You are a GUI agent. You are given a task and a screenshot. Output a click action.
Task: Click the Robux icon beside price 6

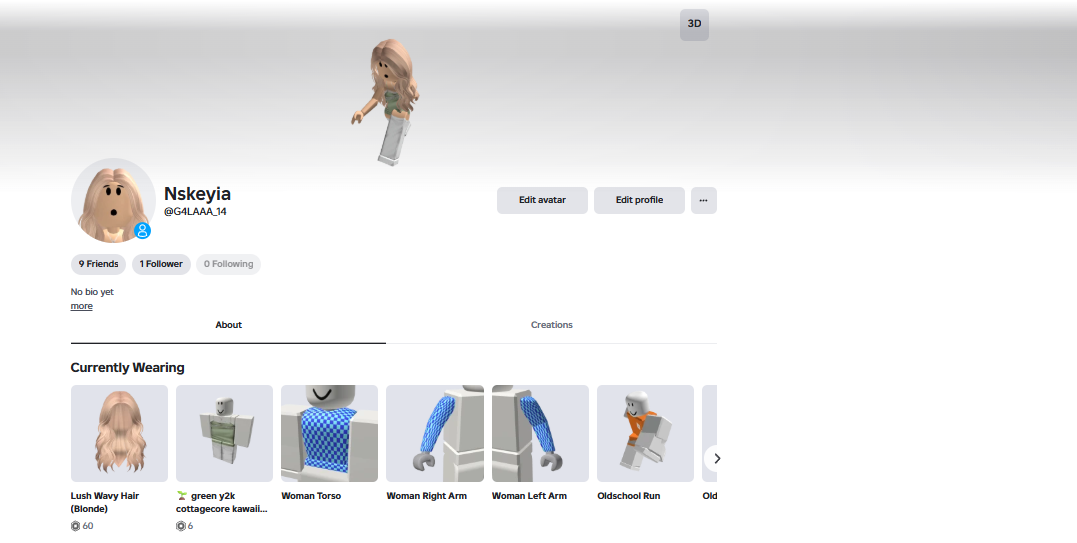(x=181, y=526)
